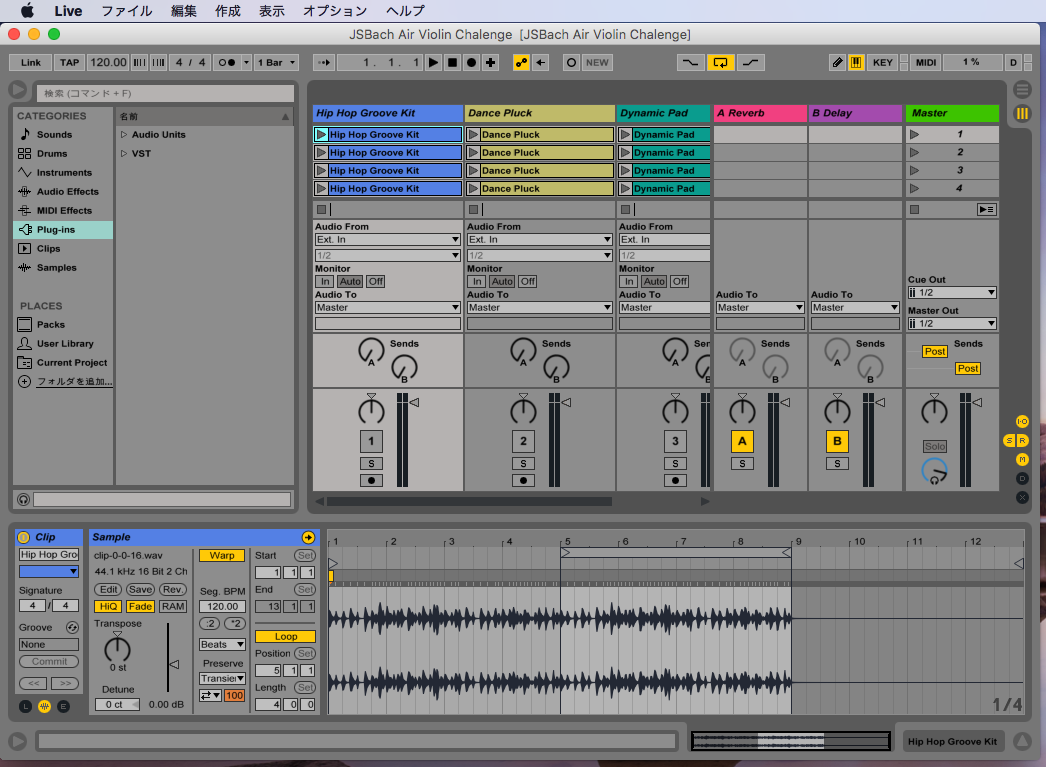The width and height of the screenshot is (1046, 767).
Task: Click the transport Play button
Action: [x=433, y=63]
